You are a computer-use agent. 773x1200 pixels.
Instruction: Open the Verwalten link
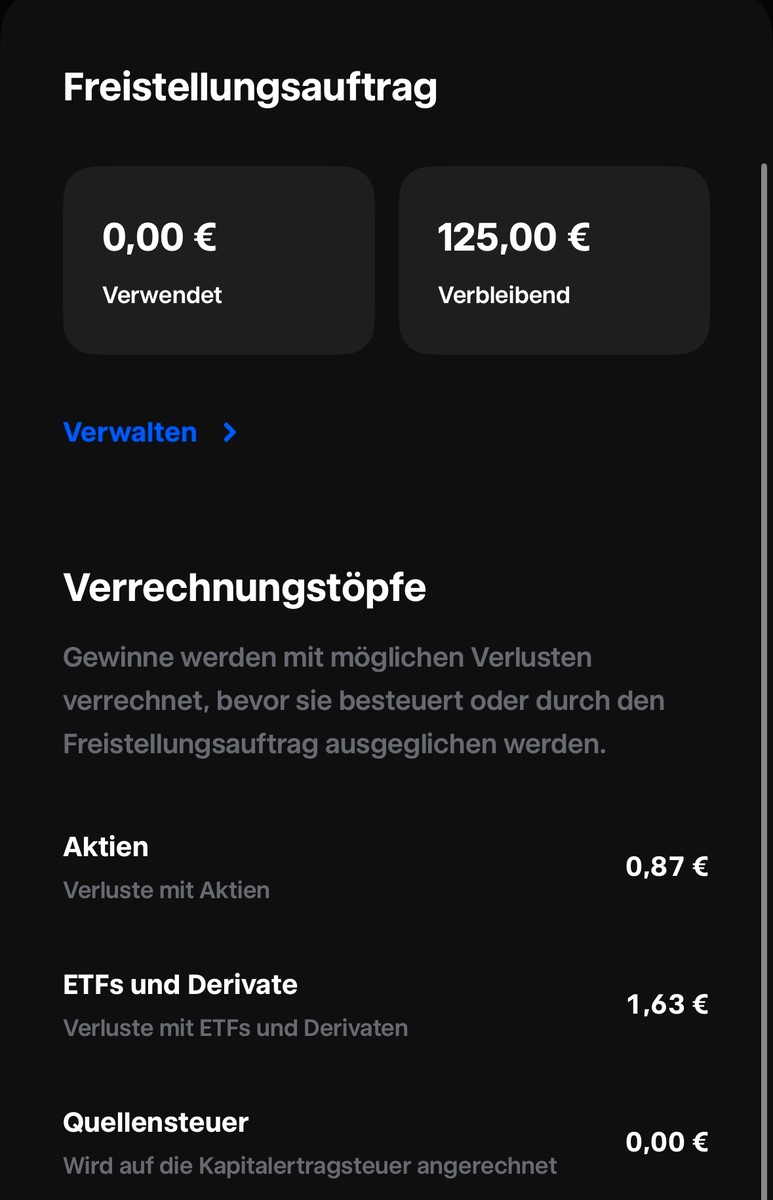[130, 432]
